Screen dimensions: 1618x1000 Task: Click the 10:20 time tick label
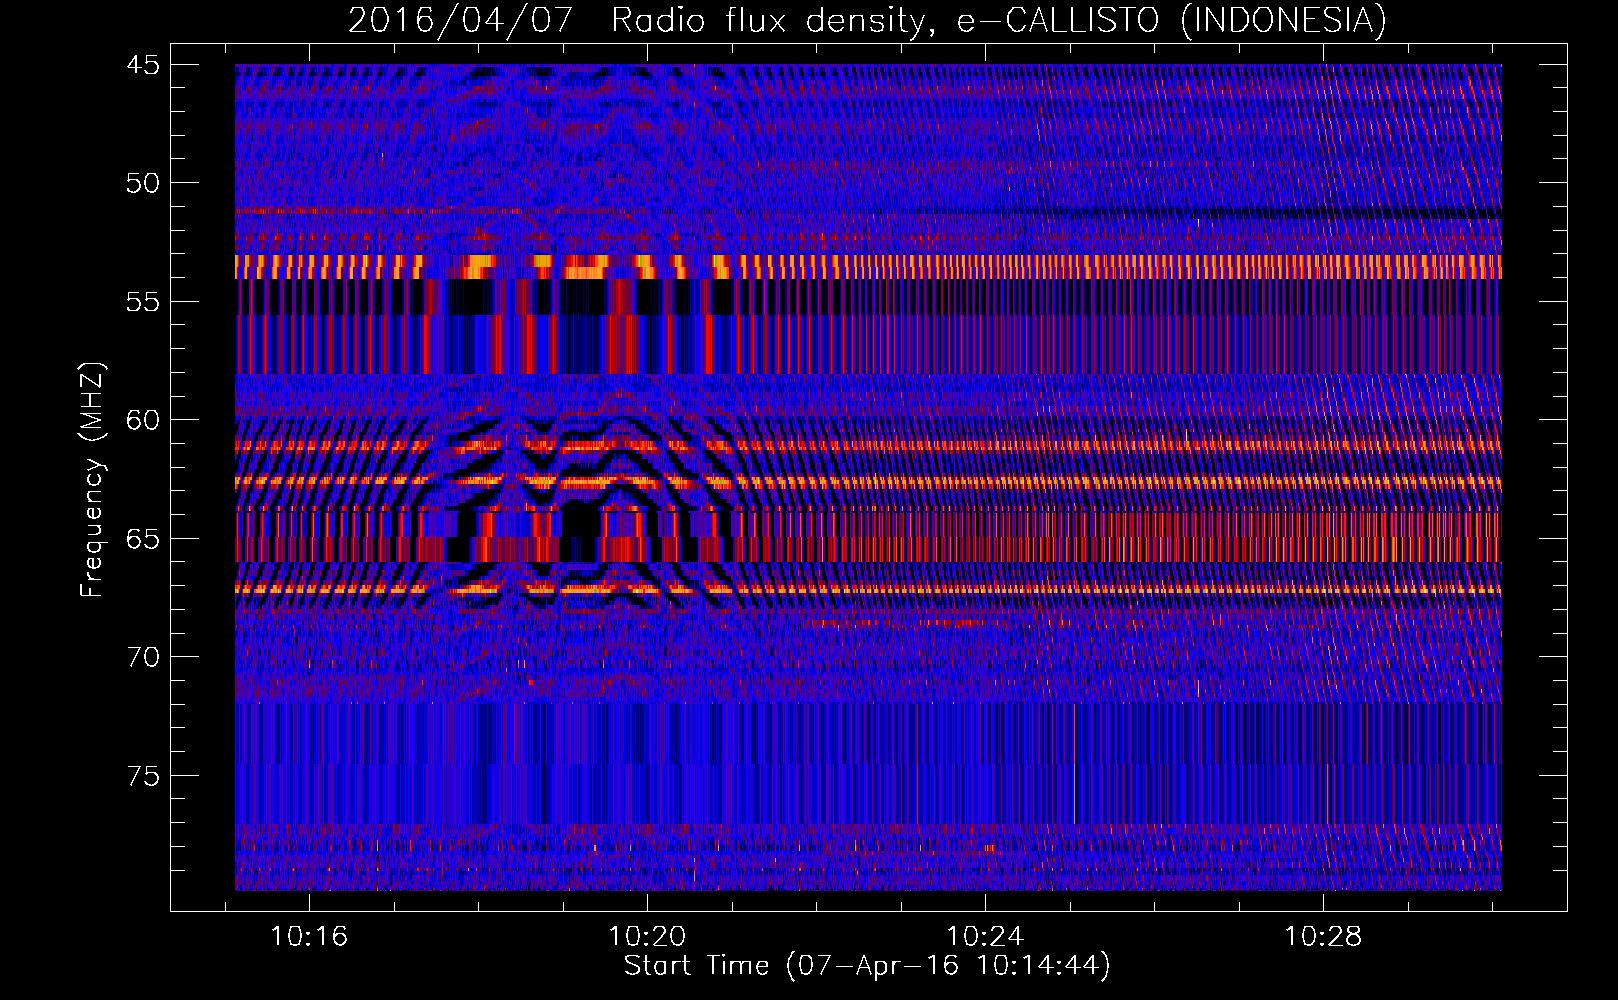[x=647, y=936]
